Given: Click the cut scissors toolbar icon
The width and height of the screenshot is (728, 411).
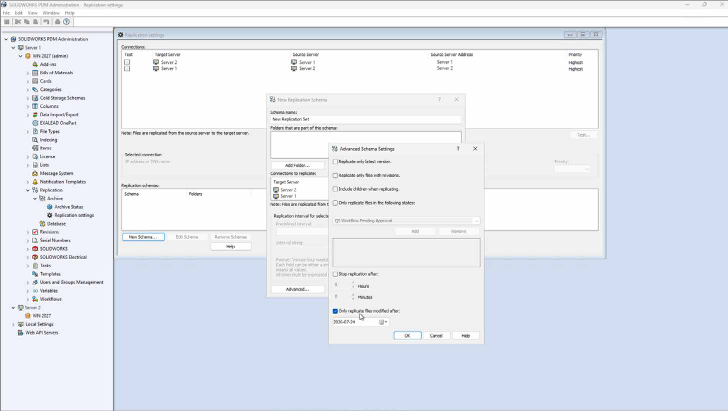Looking at the screenshot, I should pyautogui.click(x=18, y=22).
